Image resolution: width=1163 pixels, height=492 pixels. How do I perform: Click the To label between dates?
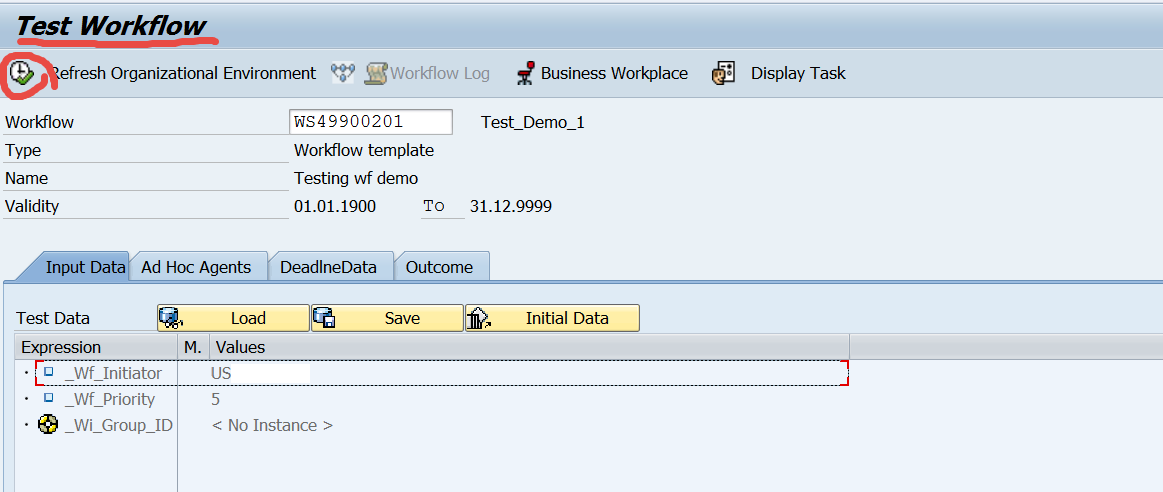(x=433, y=206)
